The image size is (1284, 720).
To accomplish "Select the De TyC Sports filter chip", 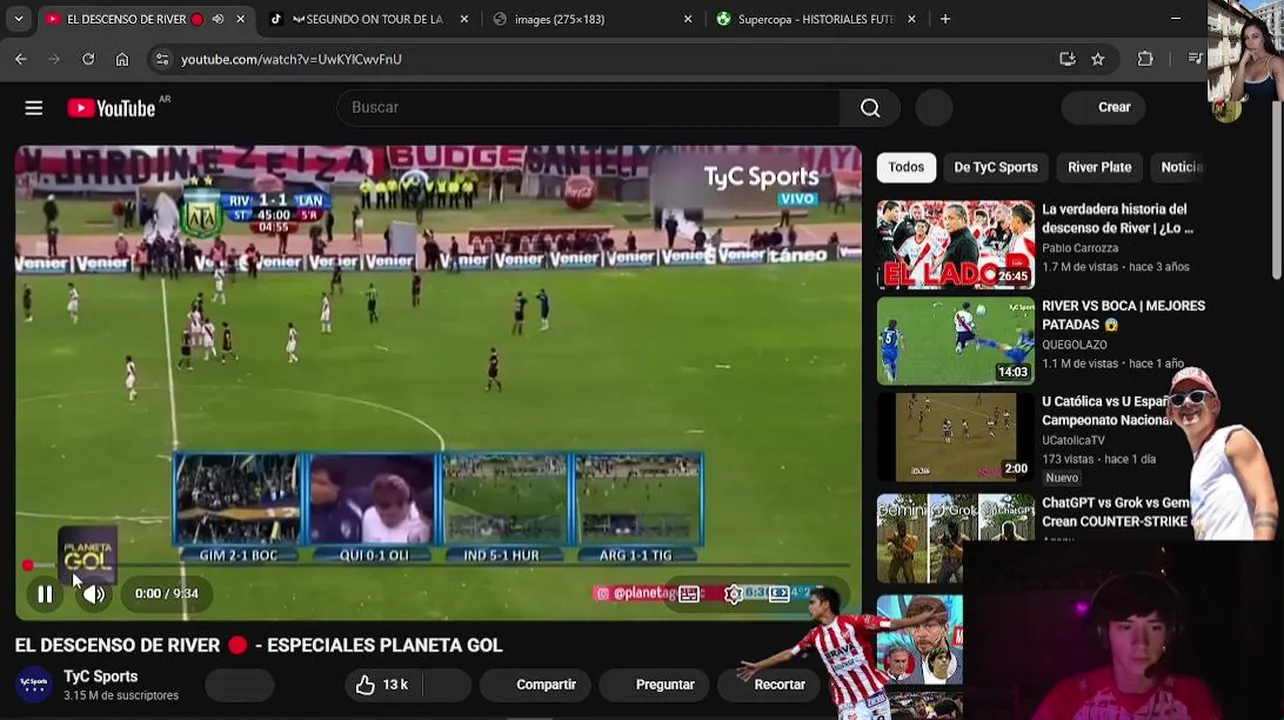I will 995,167.
